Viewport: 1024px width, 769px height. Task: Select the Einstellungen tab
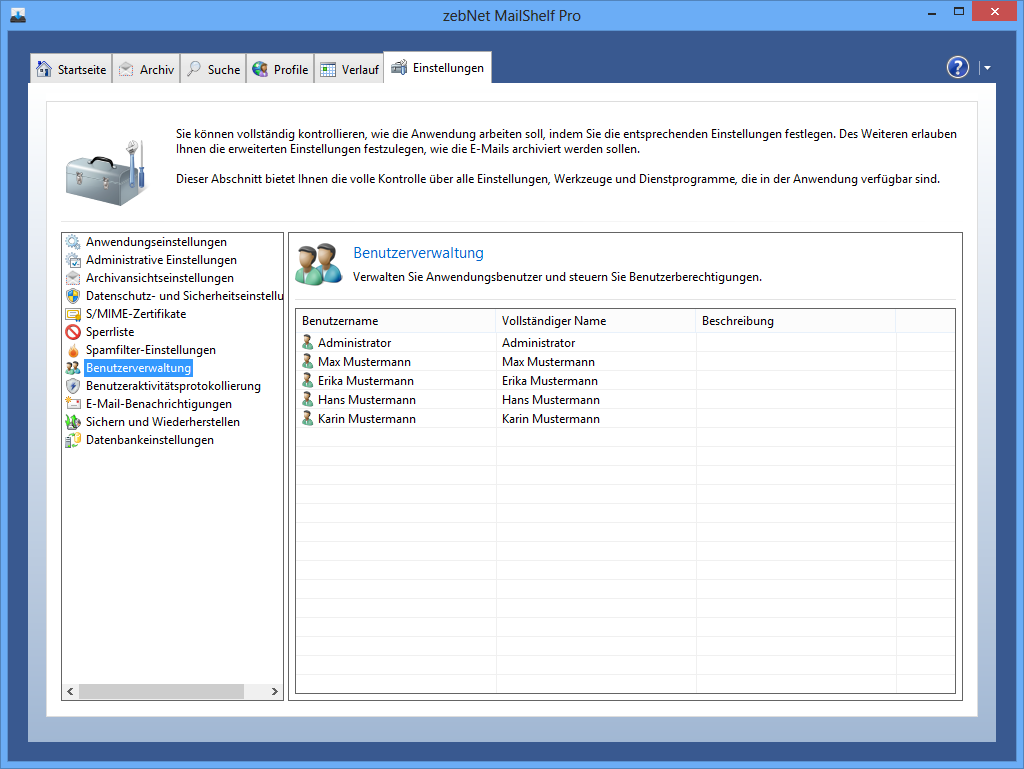tap(438, 68)
